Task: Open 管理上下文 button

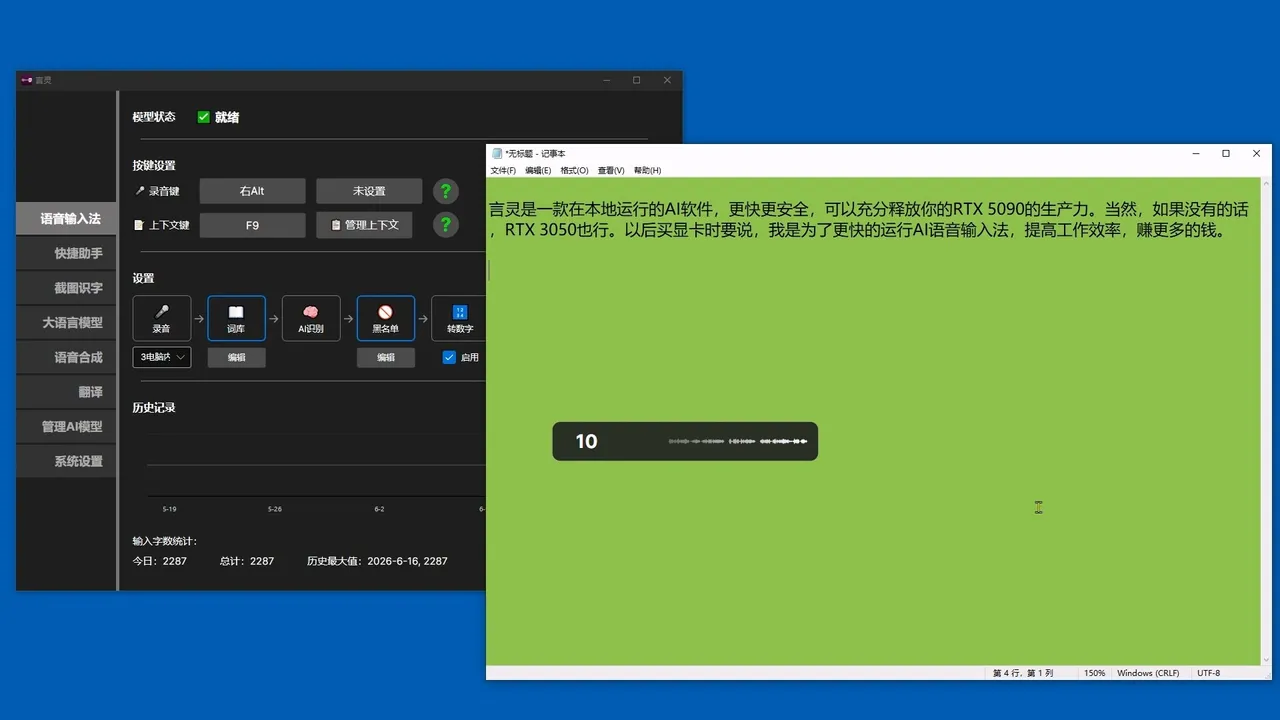Action: point(364,225)
